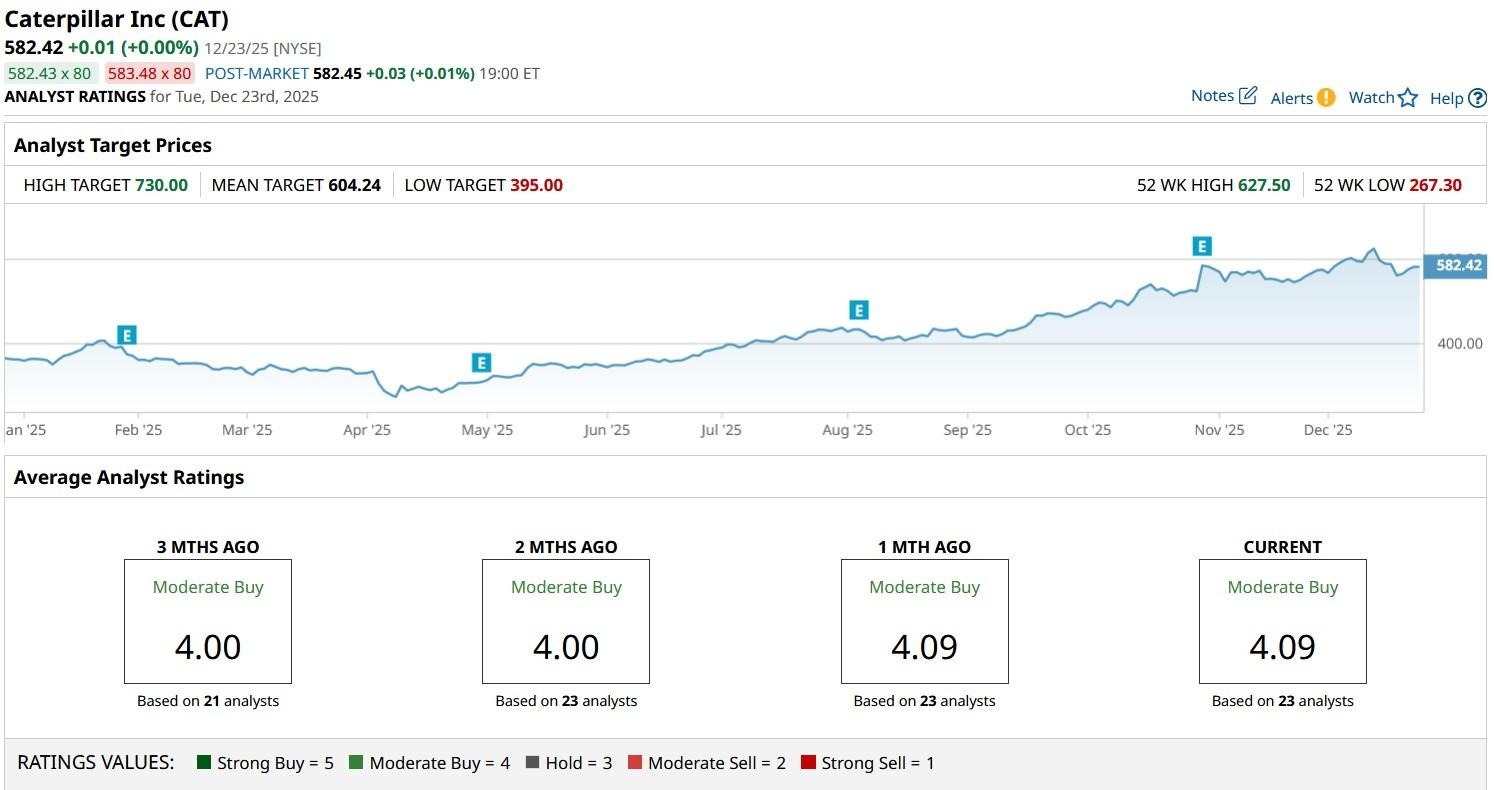Select the 1 MTH AGO rating box

(924, 621)
